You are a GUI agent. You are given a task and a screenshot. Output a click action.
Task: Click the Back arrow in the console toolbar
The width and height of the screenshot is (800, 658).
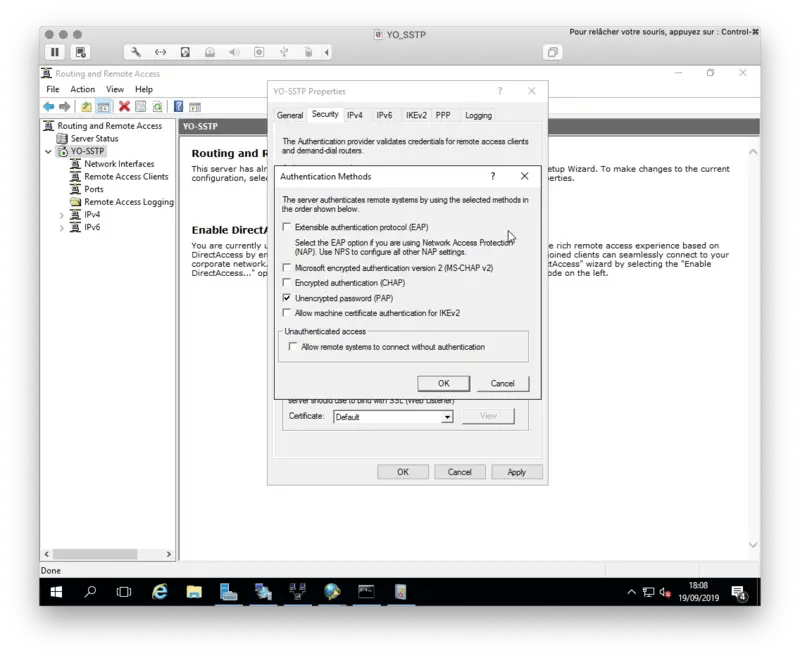point(48,107)
